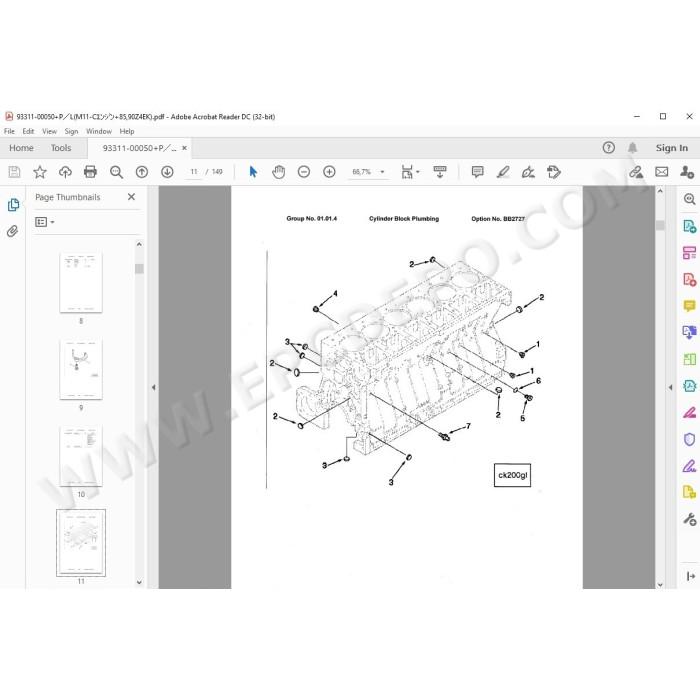Open the Protect shield tool
The image size is (700, 700).
point(689,439)
